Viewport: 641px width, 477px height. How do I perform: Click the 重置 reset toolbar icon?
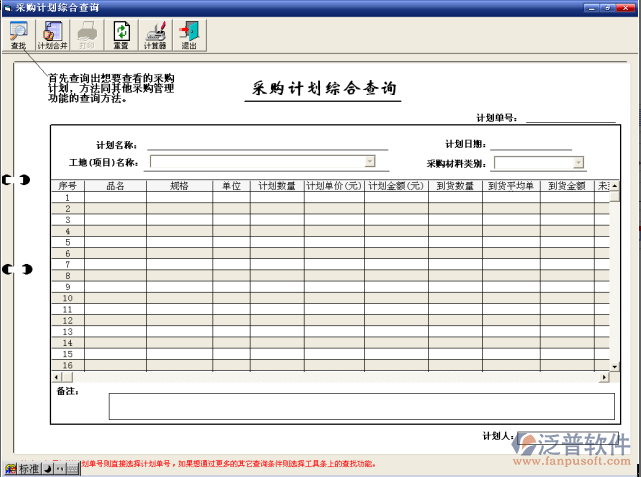tap(121, 35)
